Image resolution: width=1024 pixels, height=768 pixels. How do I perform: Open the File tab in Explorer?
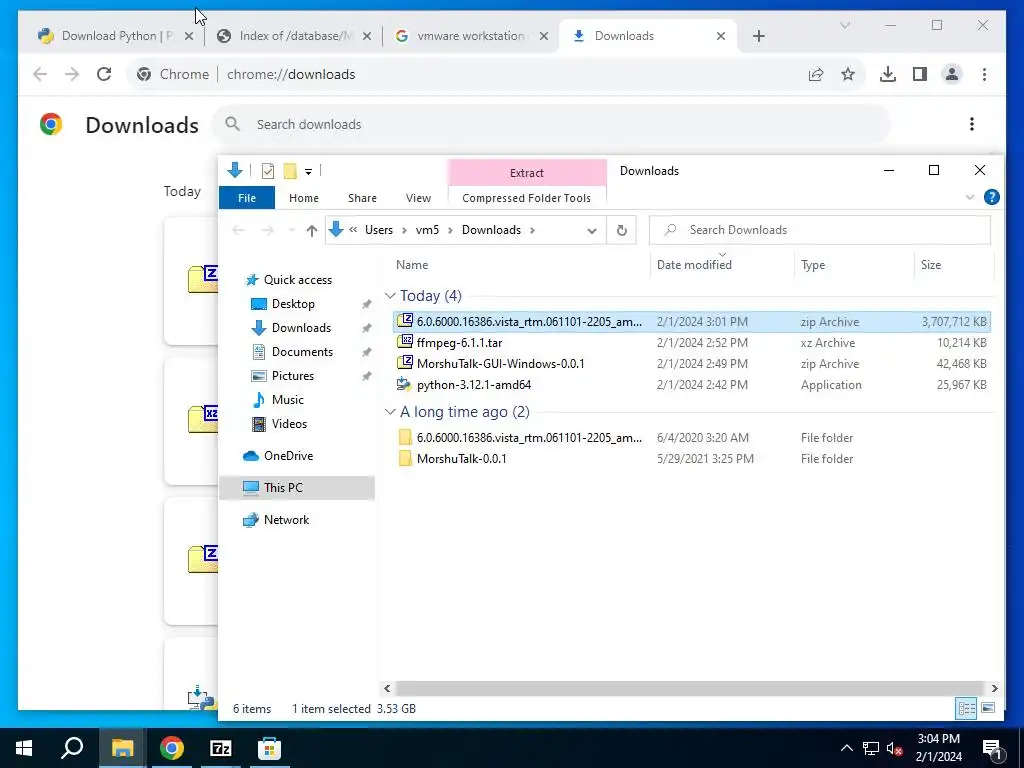click(x=247, y=198)
